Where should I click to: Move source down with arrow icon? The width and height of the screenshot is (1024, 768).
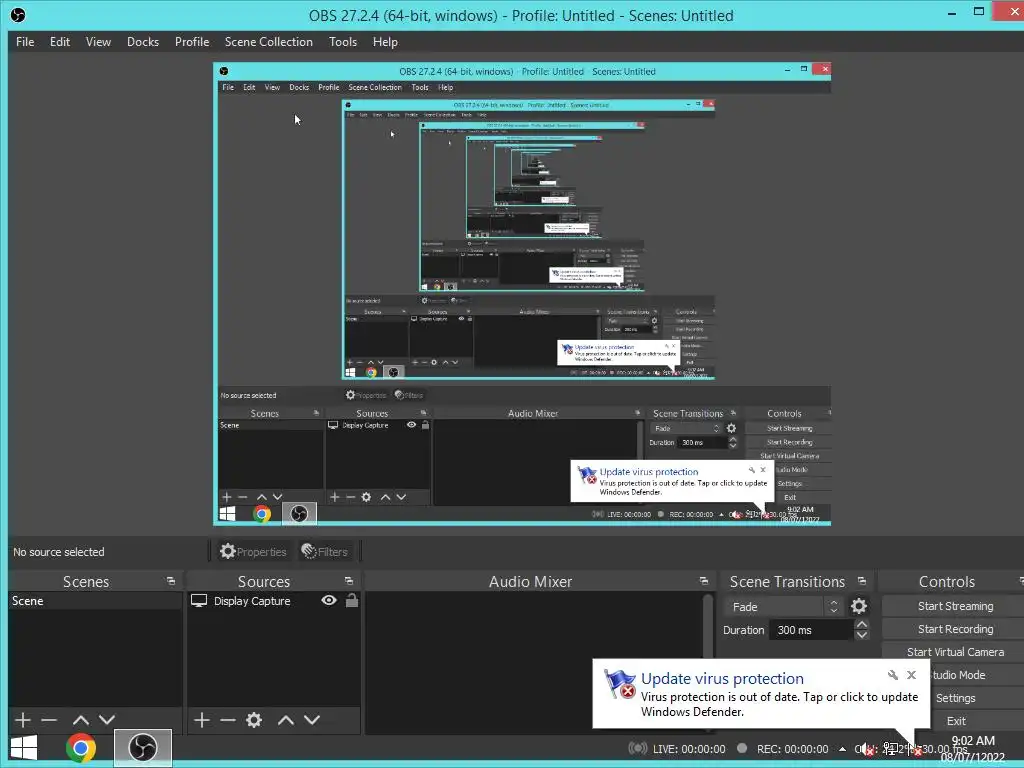(312, 720)
